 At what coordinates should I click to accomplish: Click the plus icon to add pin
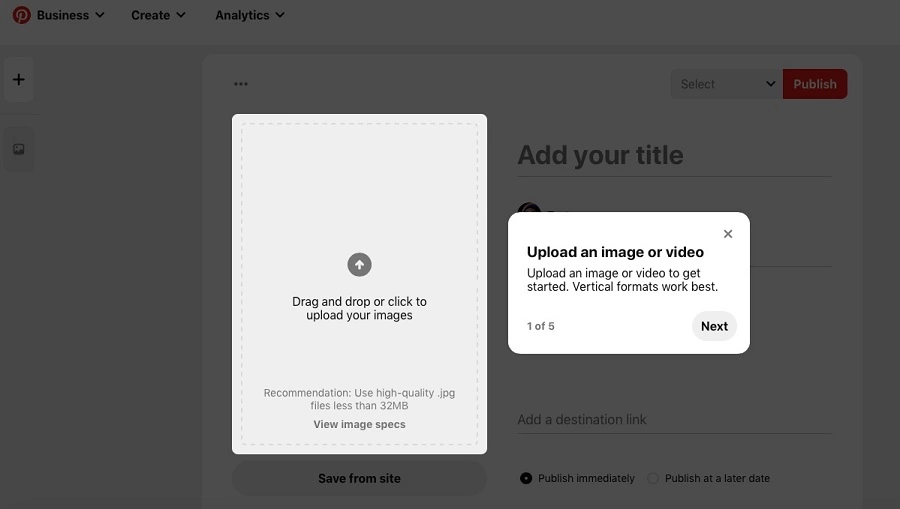(x=19, y=80)
